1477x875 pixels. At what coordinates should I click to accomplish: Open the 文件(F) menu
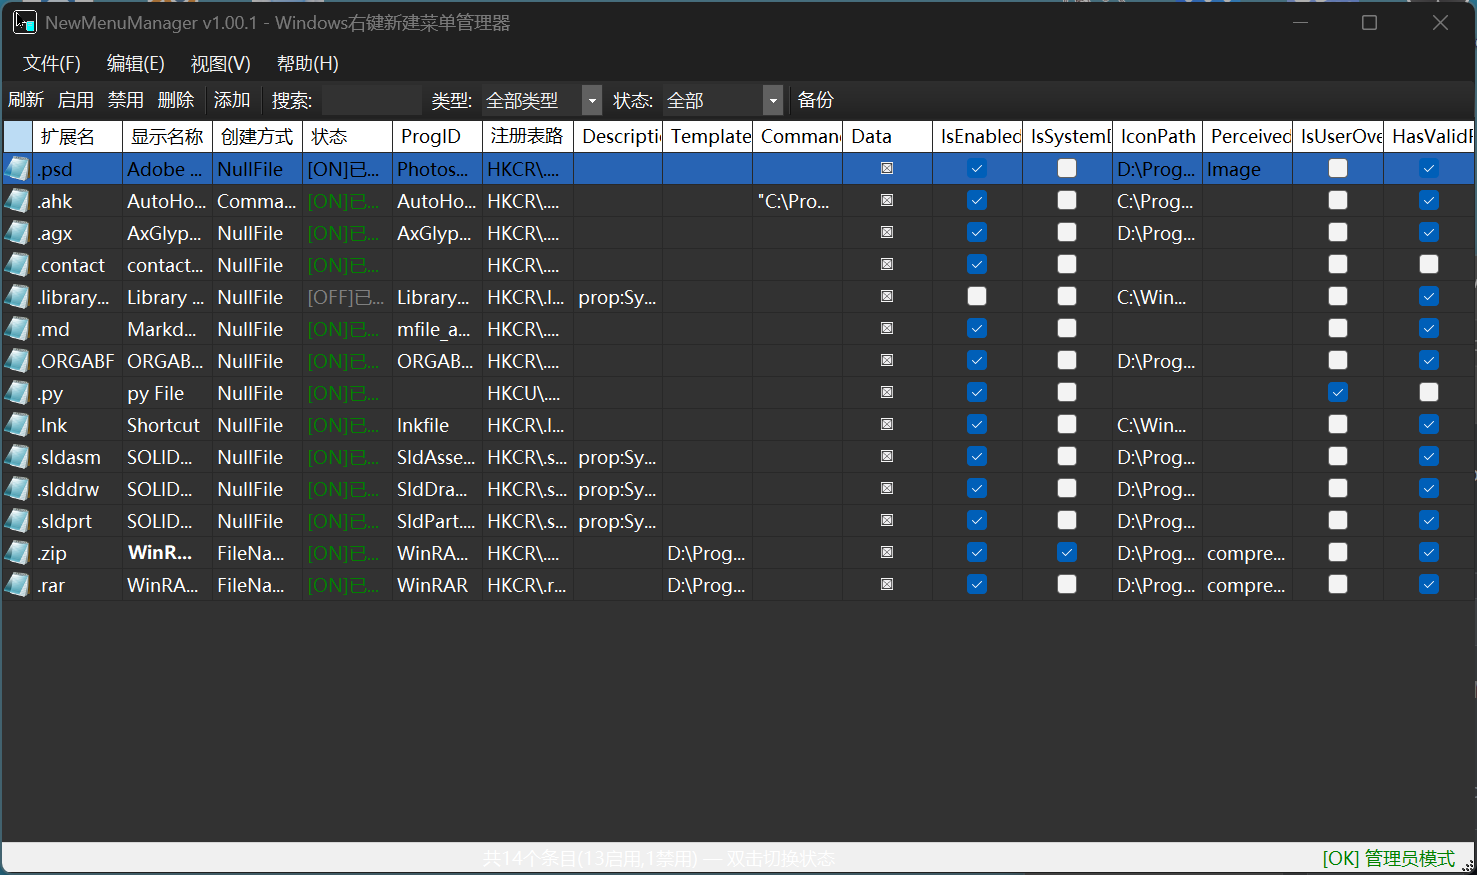(52, 64)
